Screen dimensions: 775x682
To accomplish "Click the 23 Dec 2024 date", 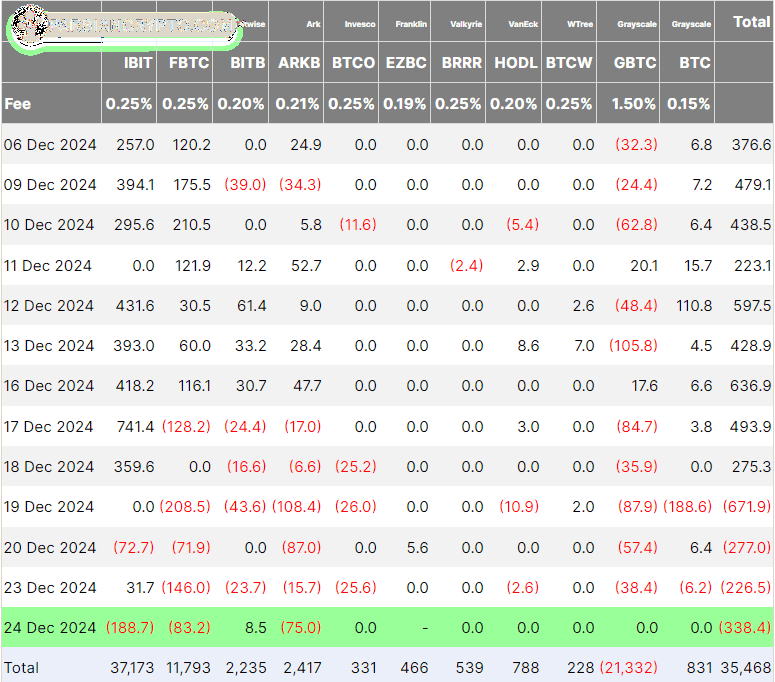I will coord(50,588).
